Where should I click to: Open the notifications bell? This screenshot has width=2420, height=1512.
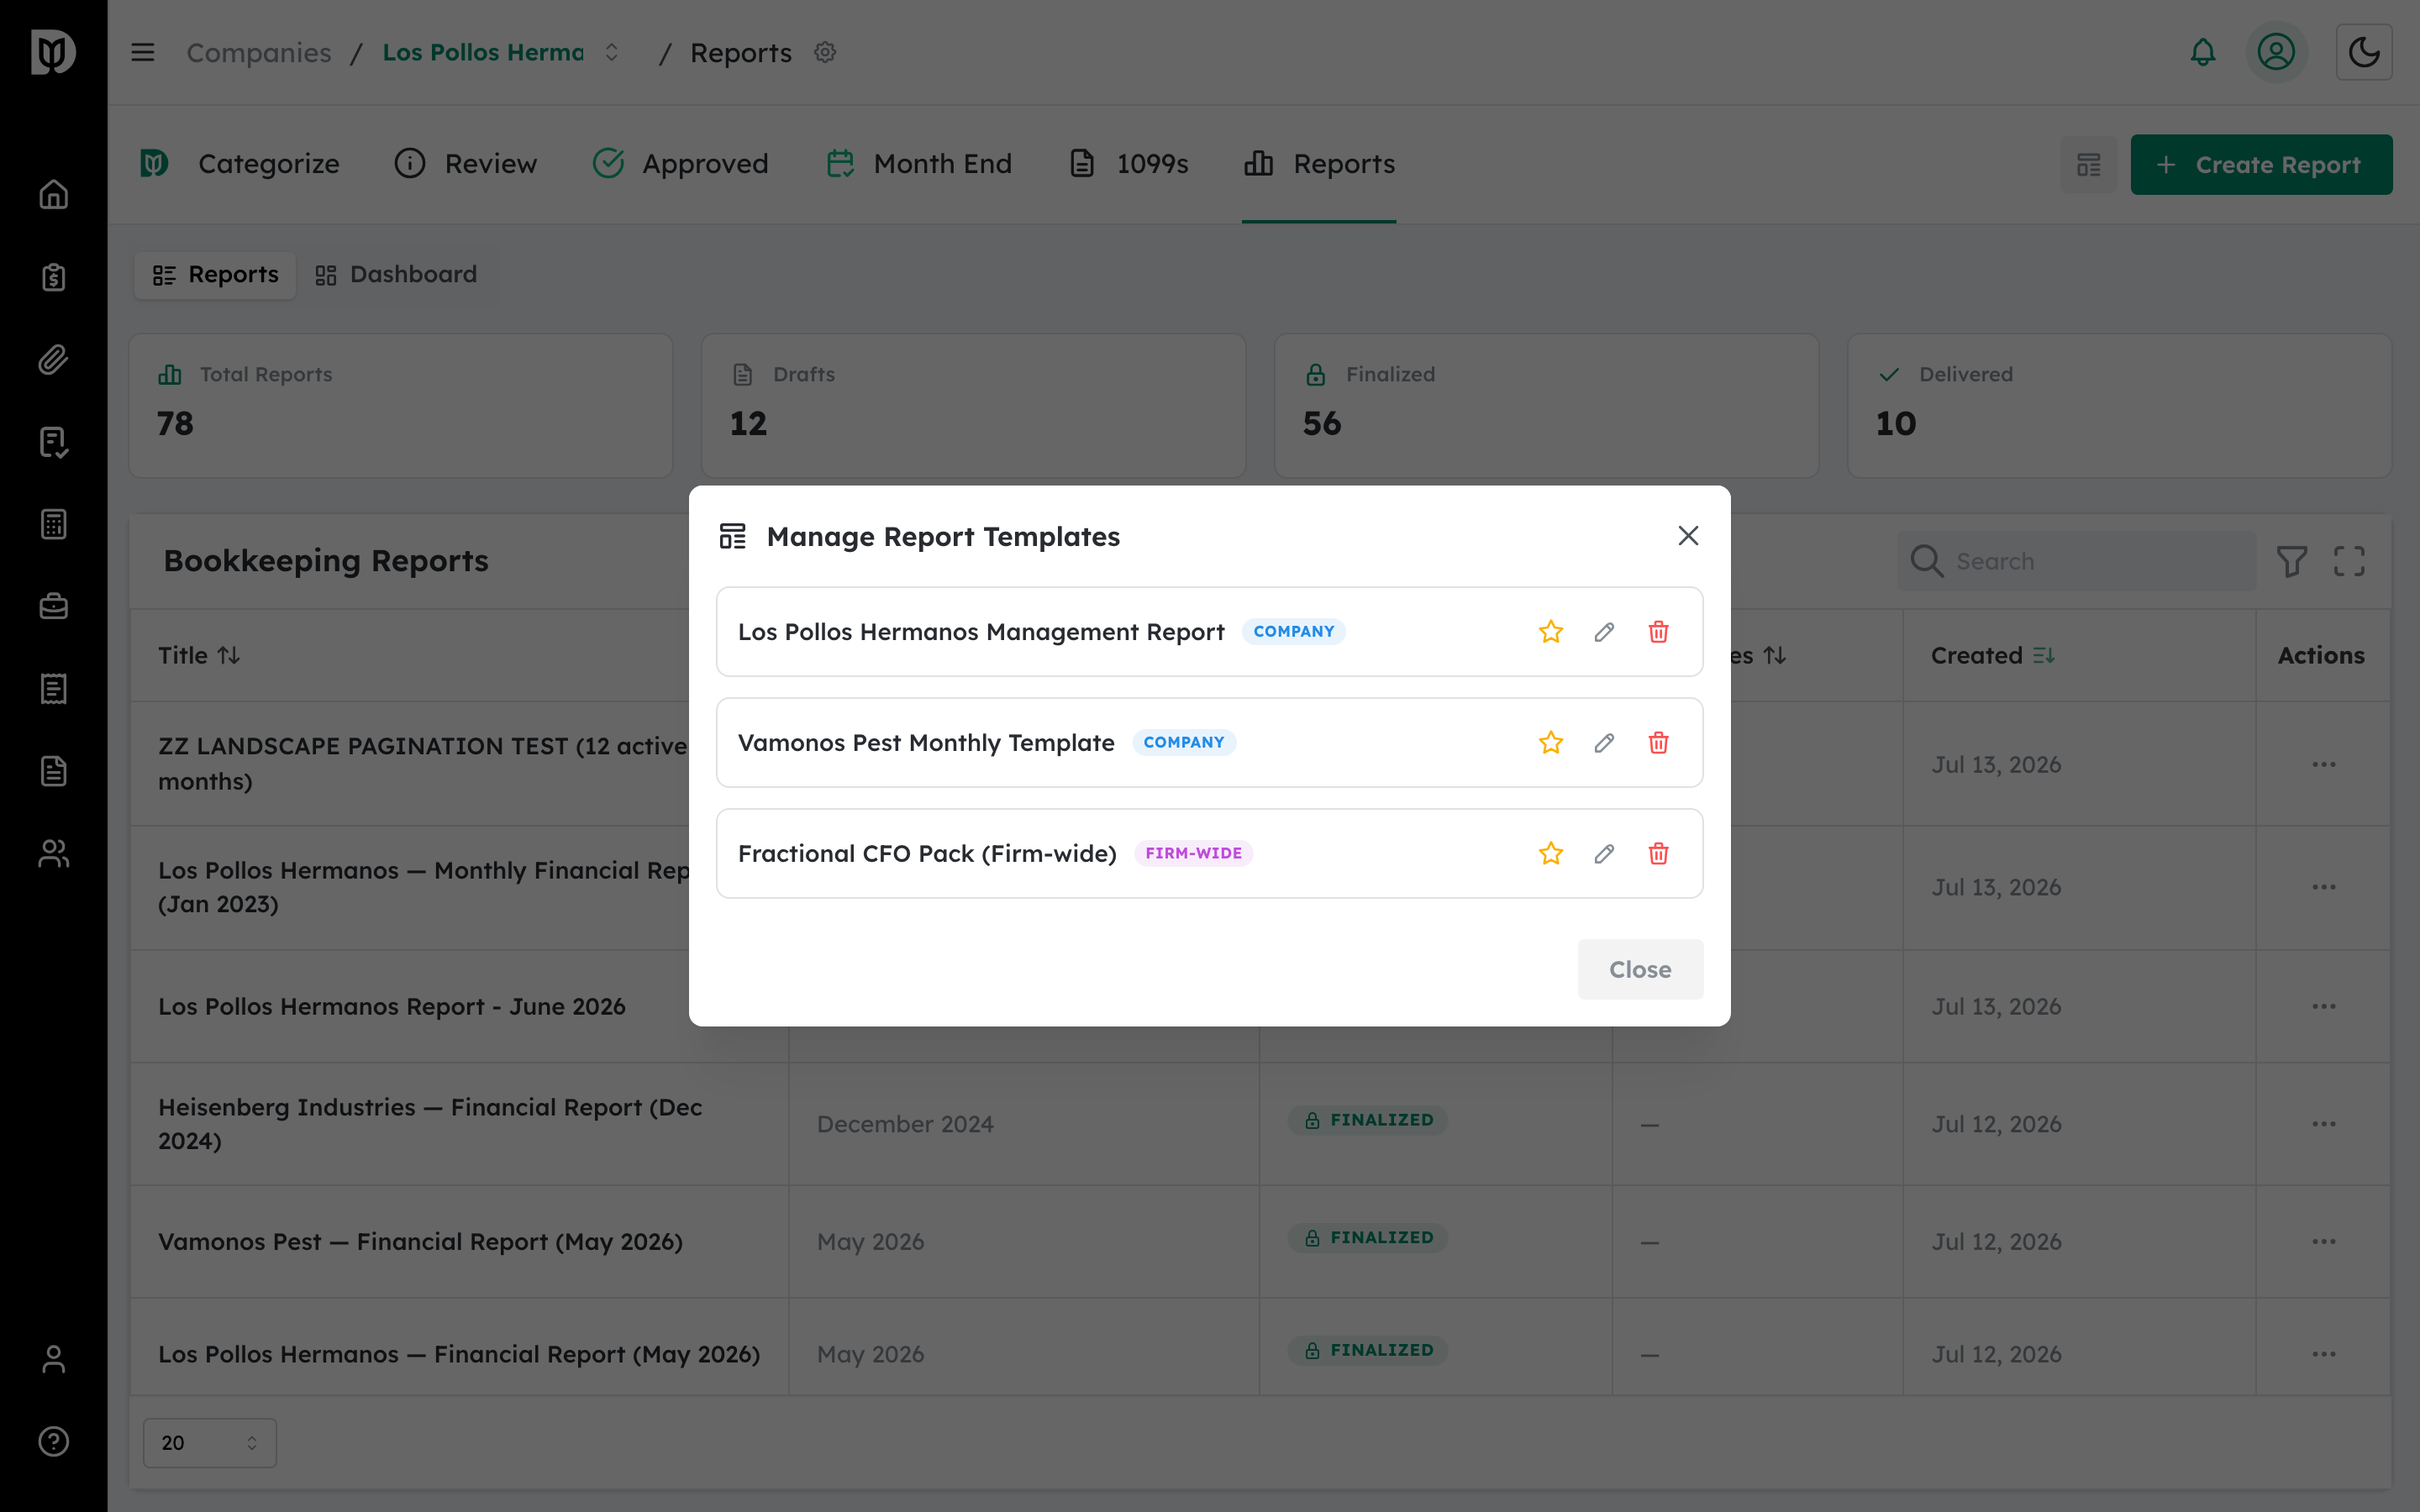pyautogui.click(x=2203, y=52)
